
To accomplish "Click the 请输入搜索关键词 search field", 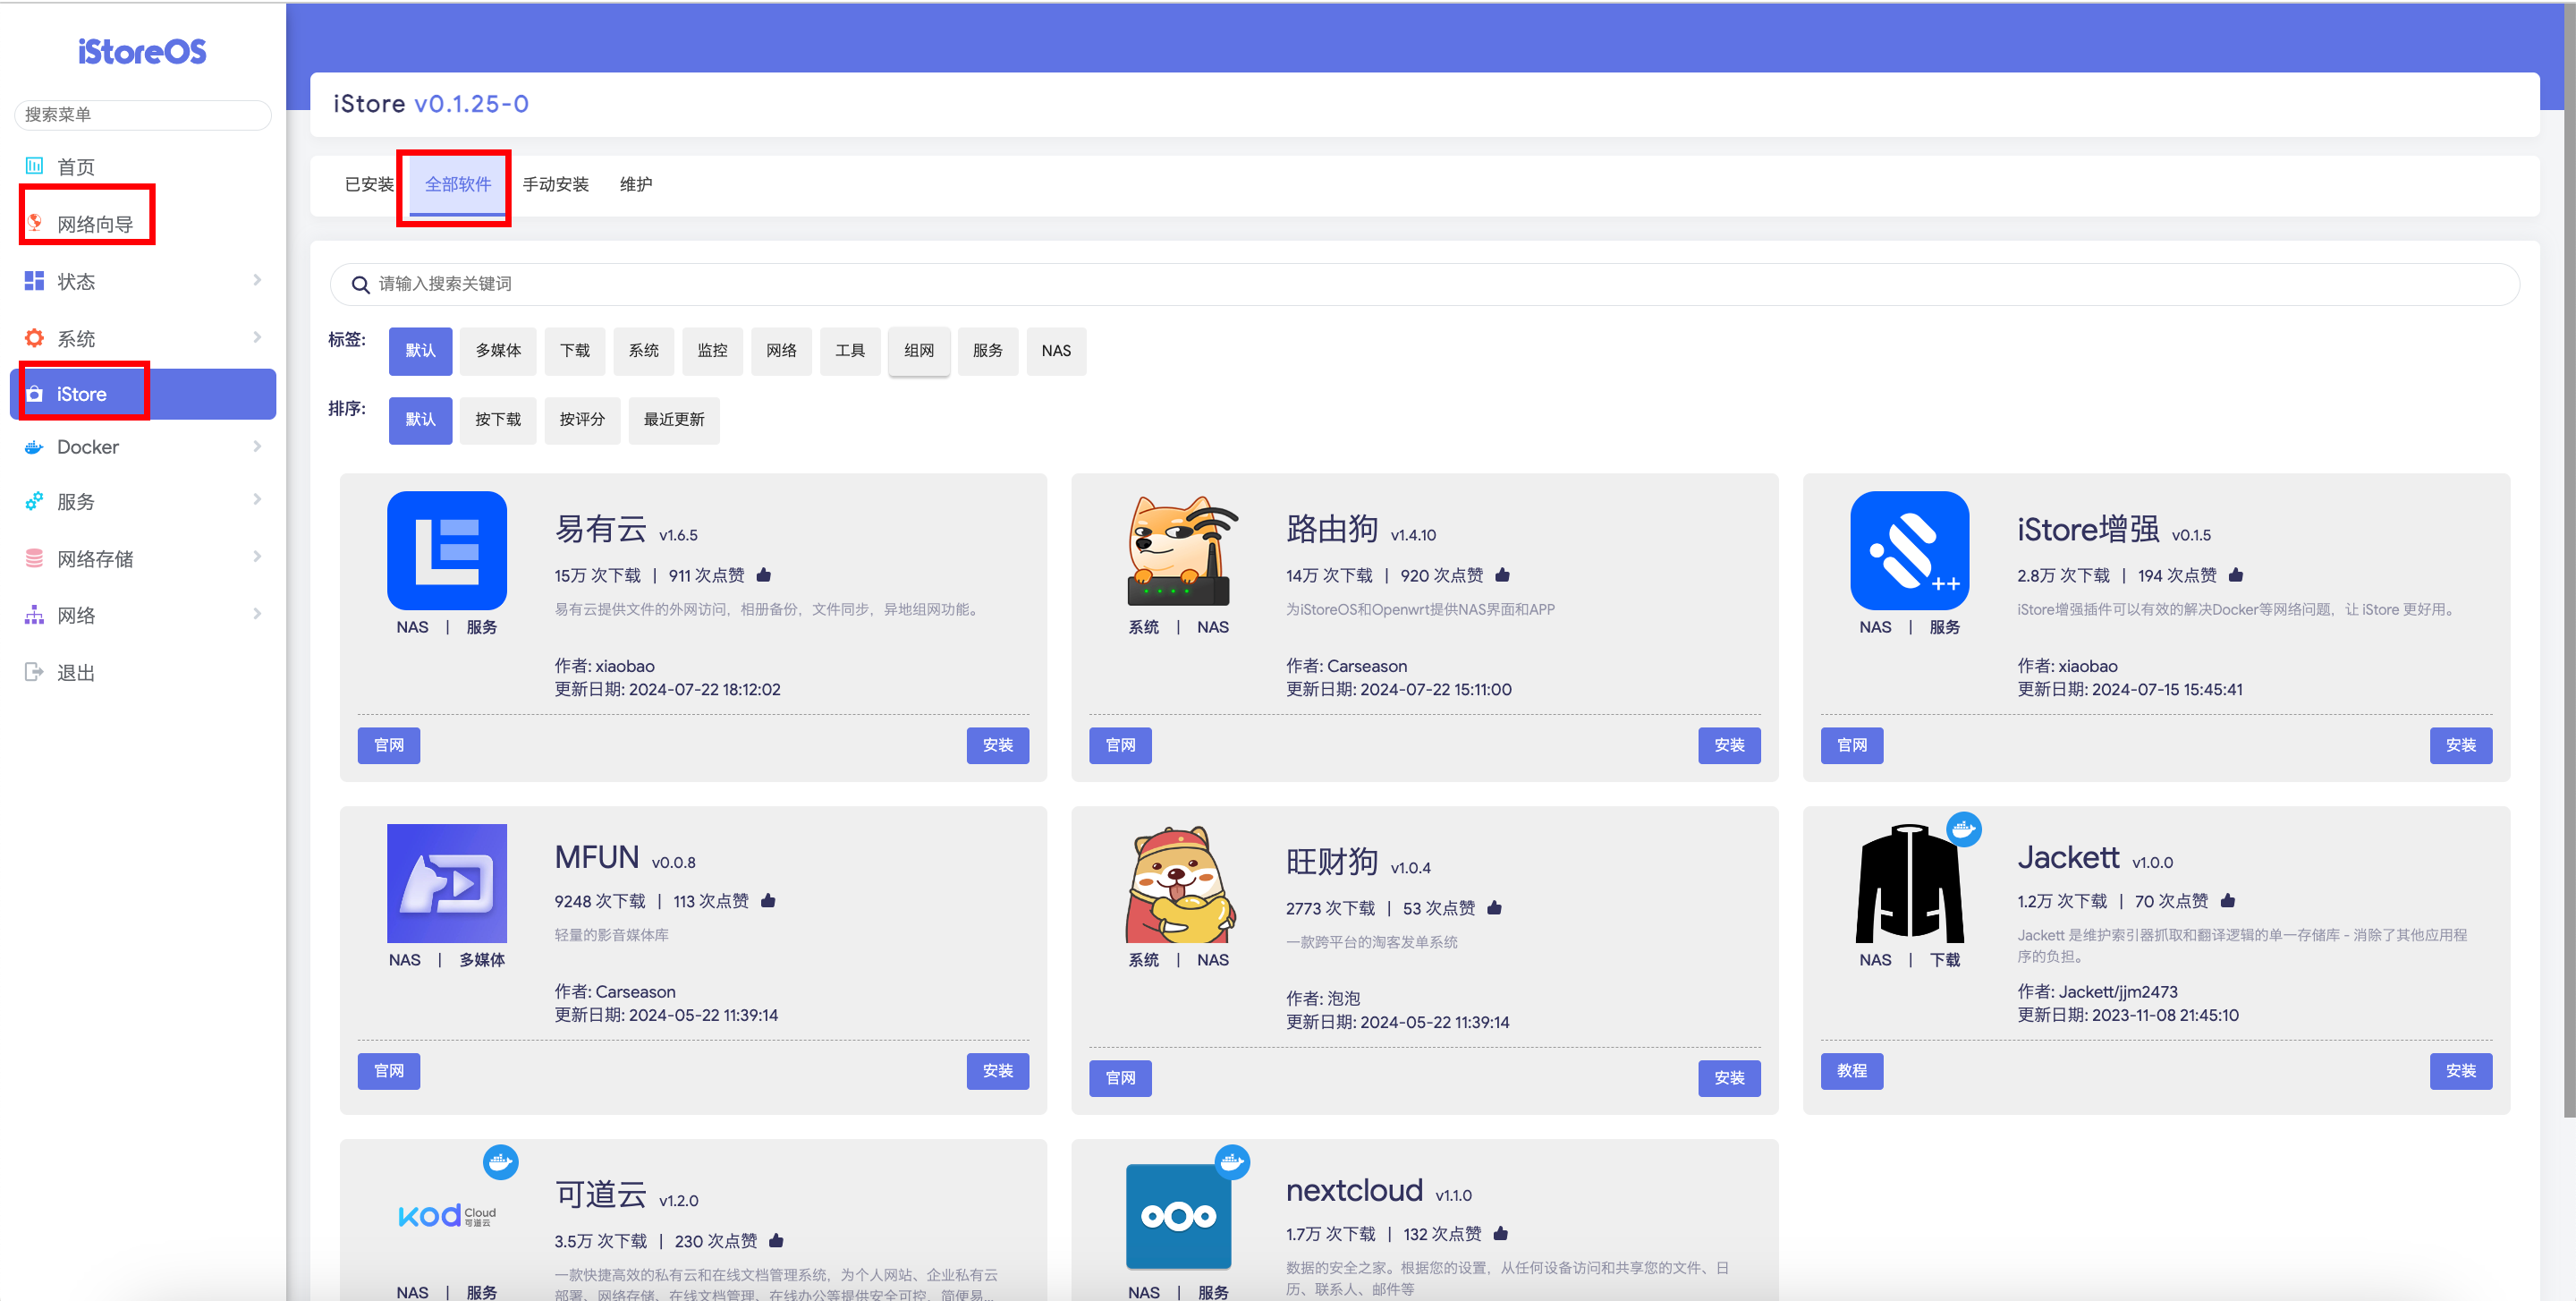I will point(1425,284).
